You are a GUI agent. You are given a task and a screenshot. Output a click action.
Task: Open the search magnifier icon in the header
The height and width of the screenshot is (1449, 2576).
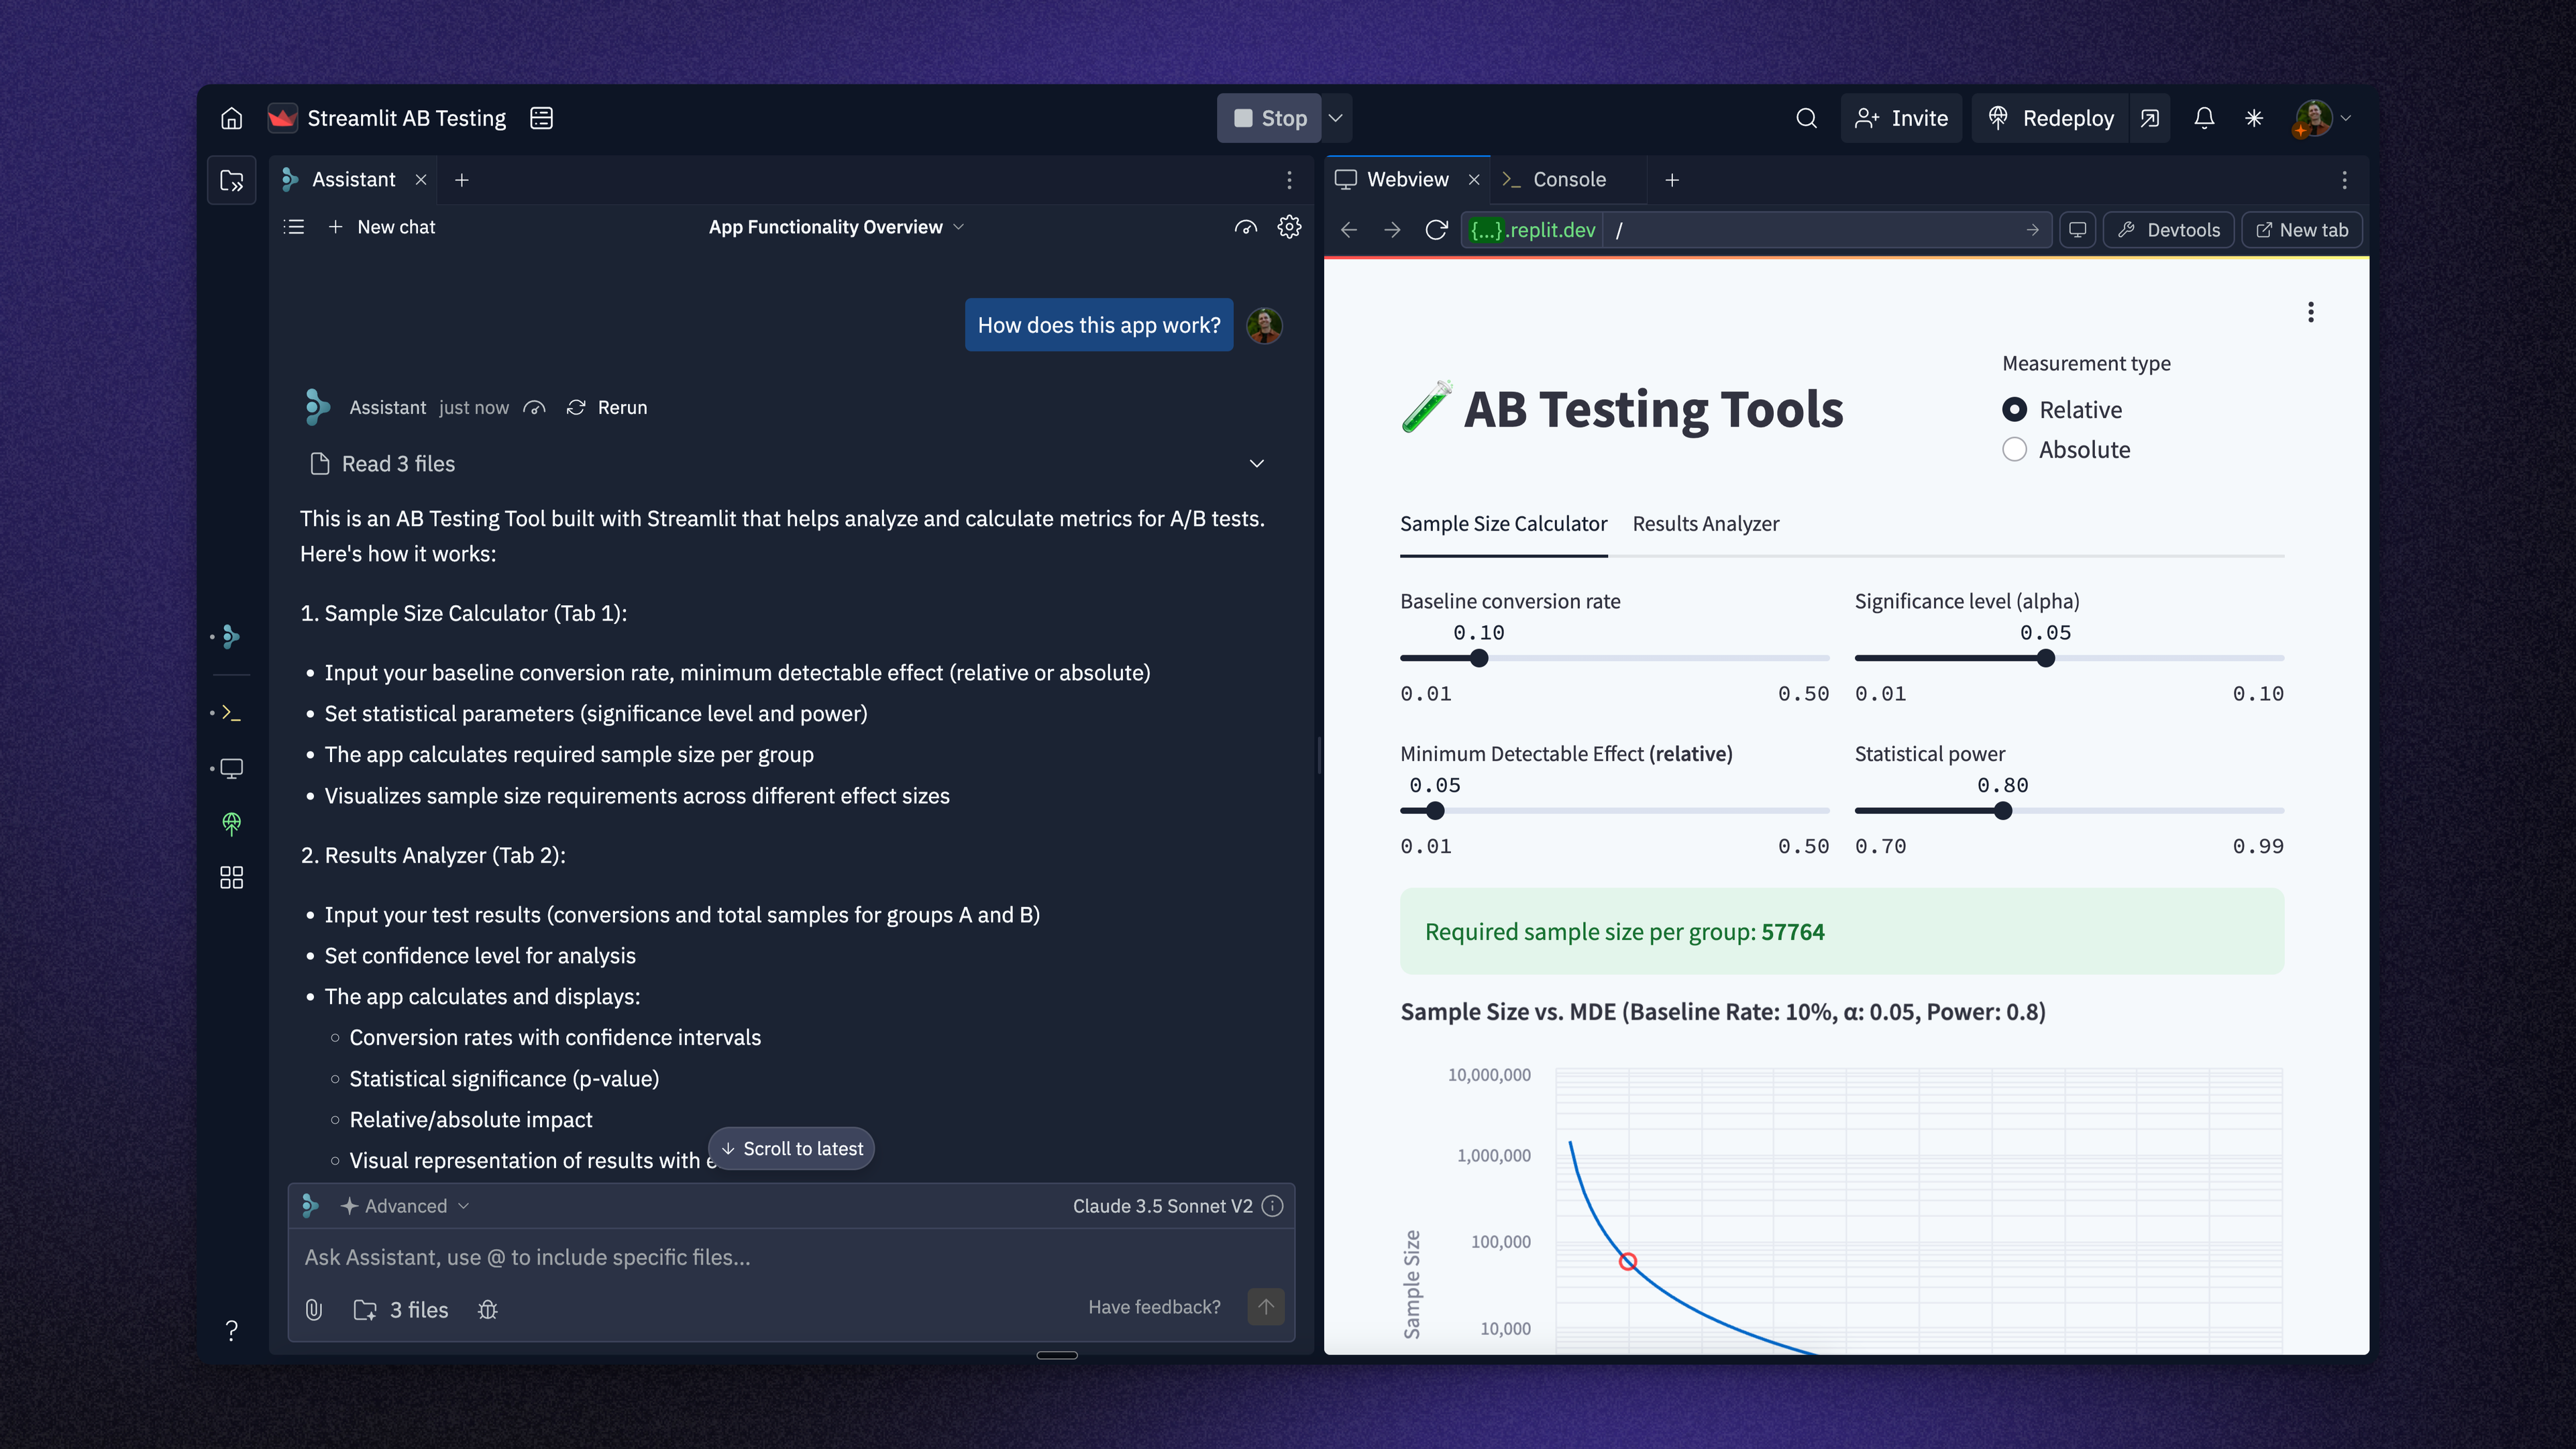(x=1806, y=118)
